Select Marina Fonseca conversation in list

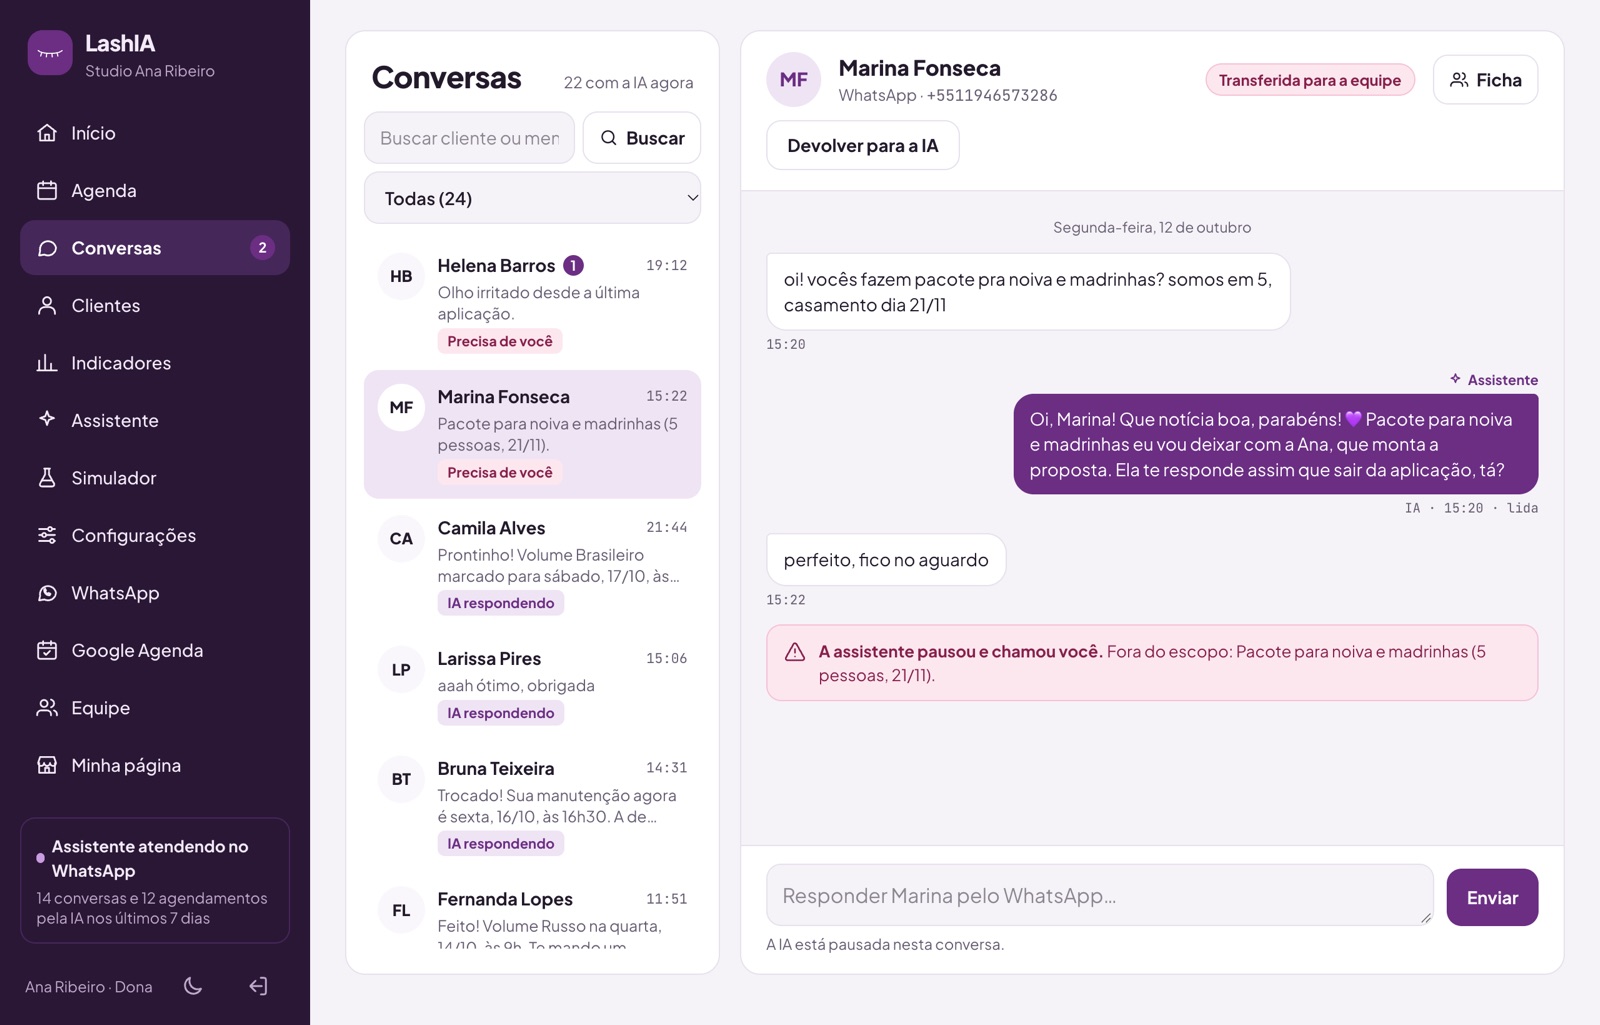click(532, 434)
